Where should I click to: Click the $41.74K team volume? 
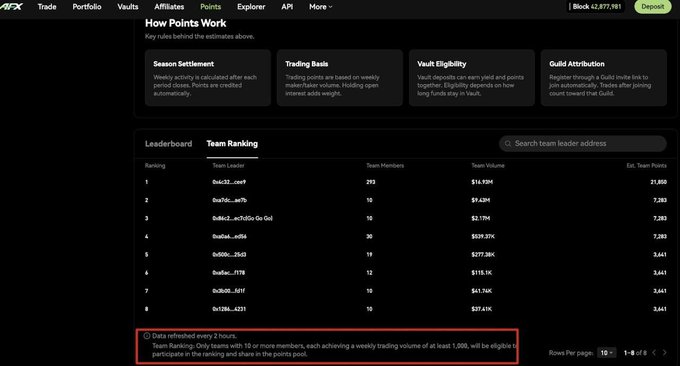coord(482,291)
